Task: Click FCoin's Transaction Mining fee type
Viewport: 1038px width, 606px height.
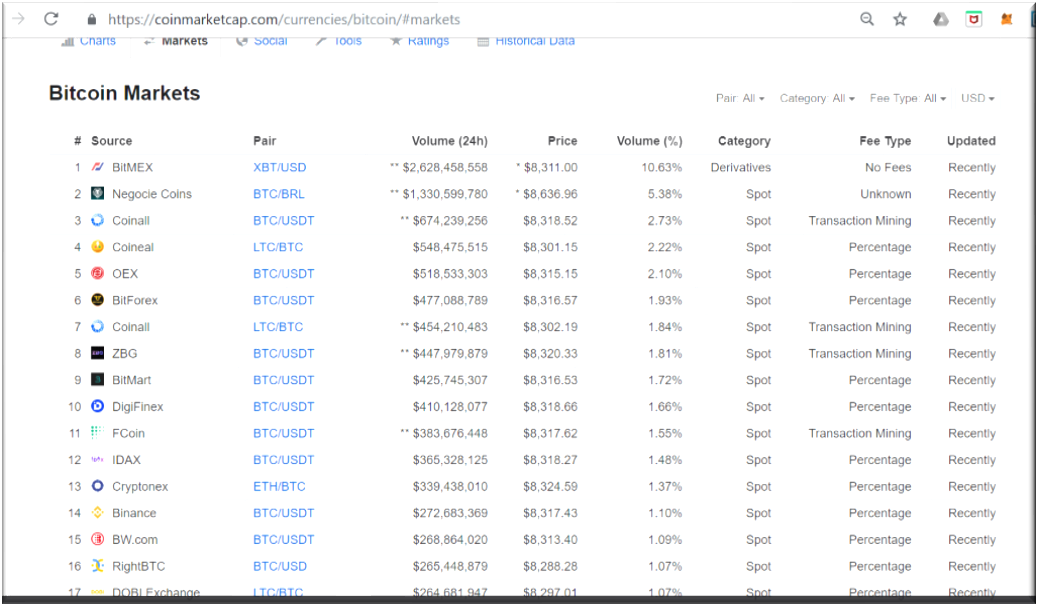Action: tap(859, 433)
